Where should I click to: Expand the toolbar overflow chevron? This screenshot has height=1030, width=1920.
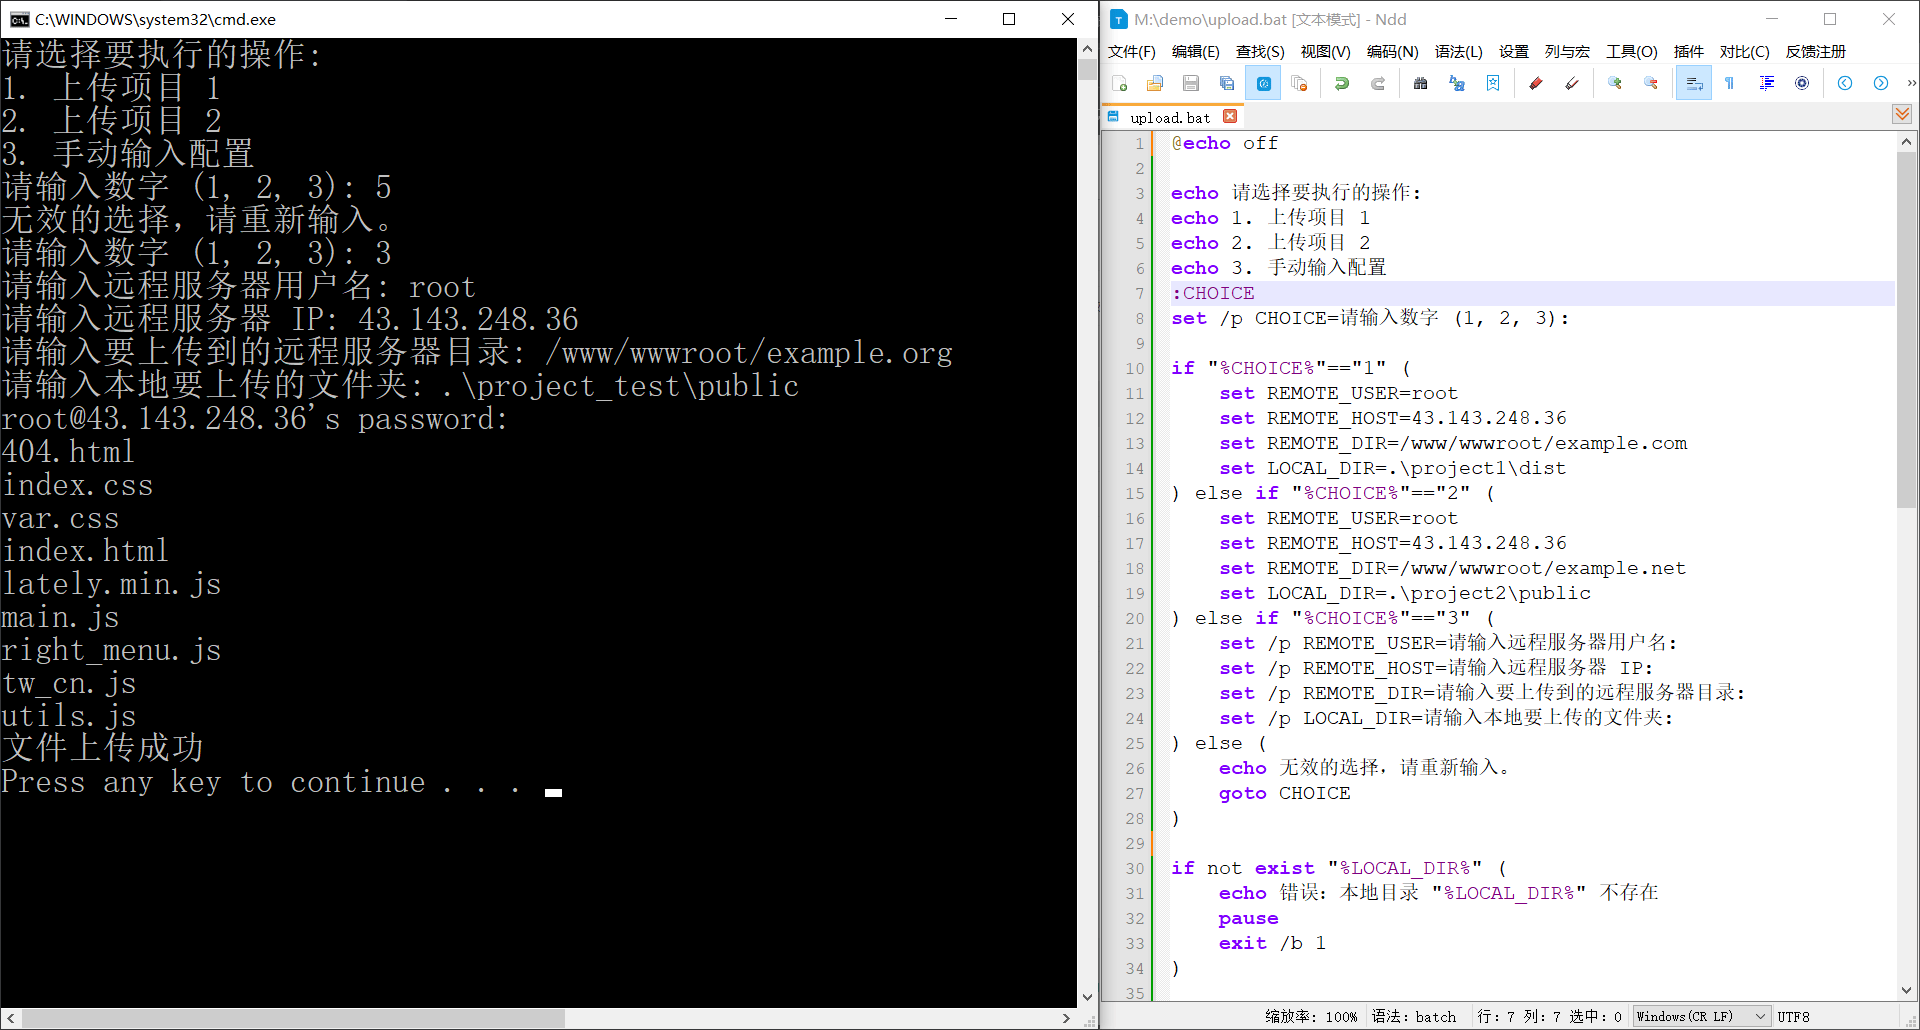pyautogui.click(x=1911, y=84)
